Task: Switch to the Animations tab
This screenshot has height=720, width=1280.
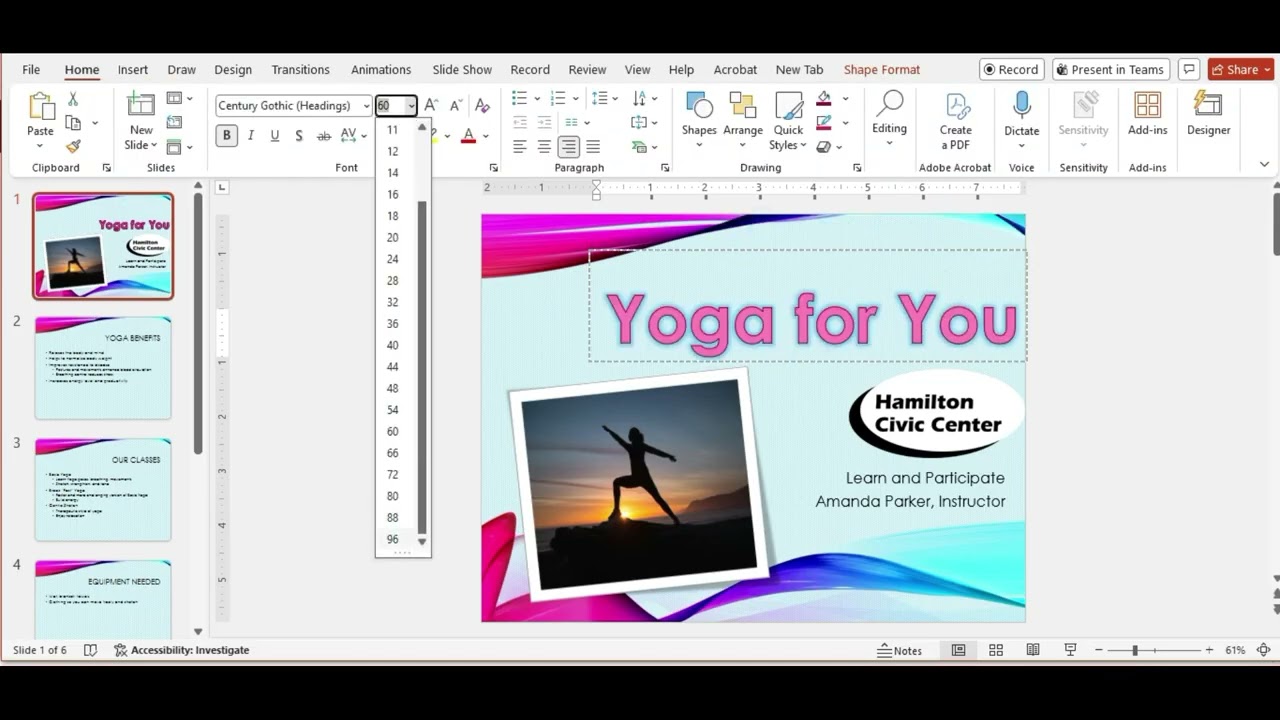Action: 381,69
